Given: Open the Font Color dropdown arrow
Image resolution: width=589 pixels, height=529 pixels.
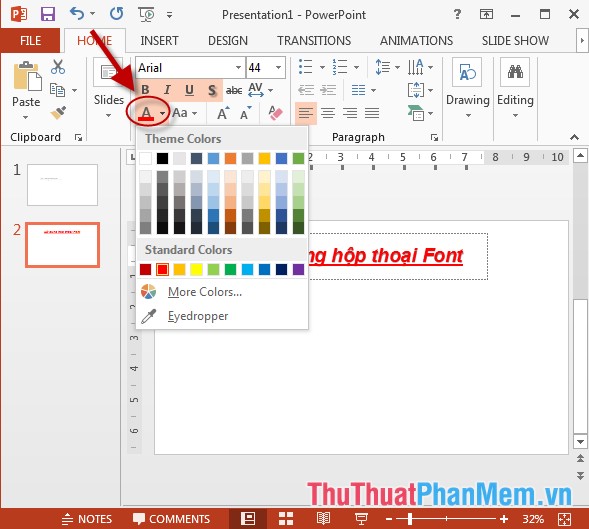Looking at the screenshot, I should (x=162, y=113).
